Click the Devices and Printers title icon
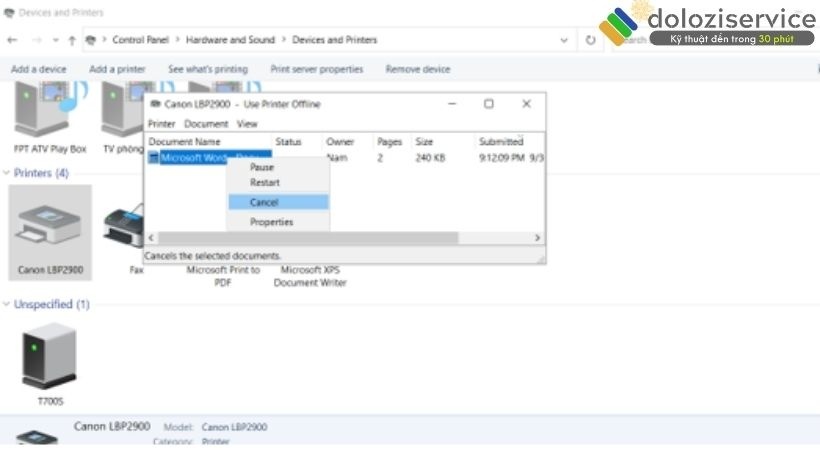 (9, 13)
